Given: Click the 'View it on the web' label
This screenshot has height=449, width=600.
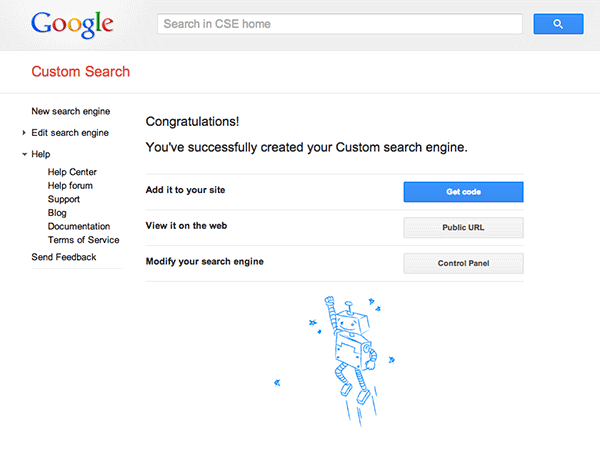Looking at the screenshot, I should point(186,226).
